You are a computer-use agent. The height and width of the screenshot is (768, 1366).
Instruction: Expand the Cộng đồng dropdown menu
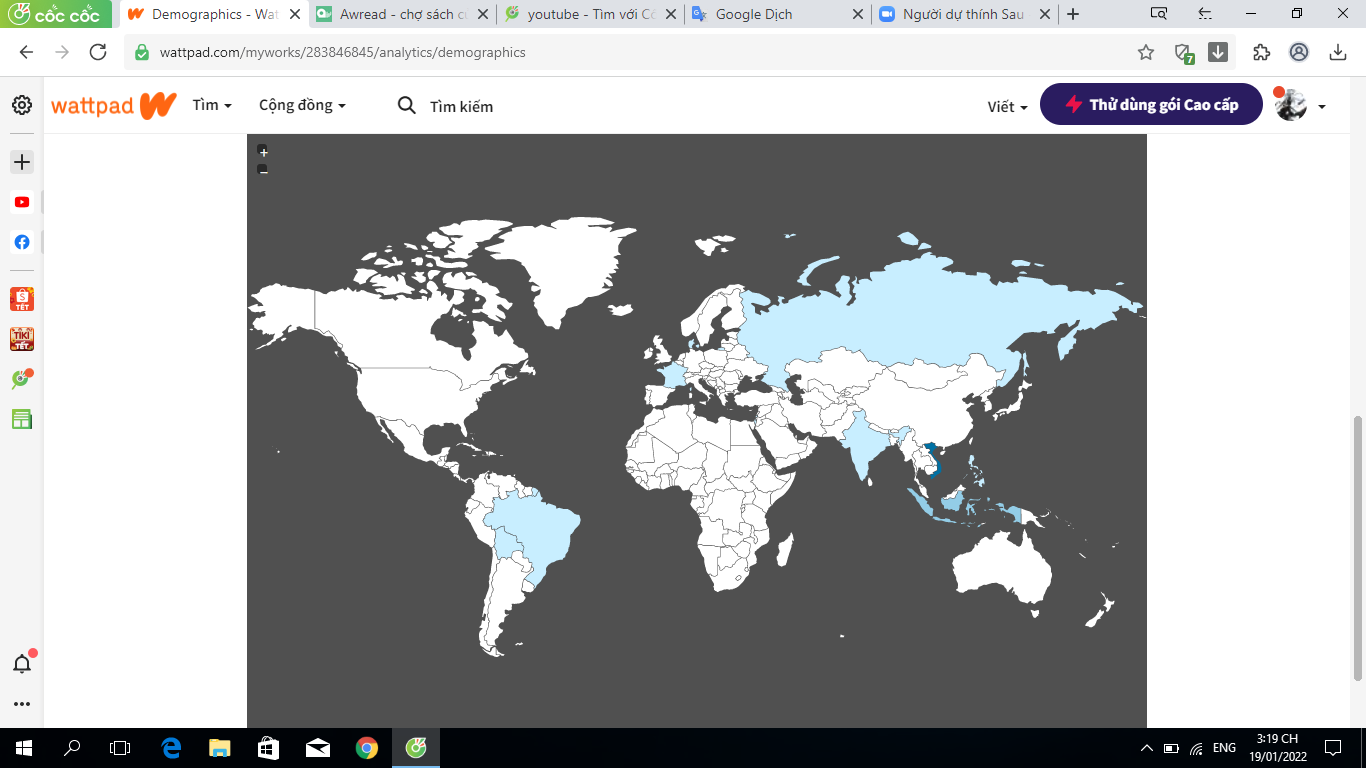(x=302, y=105)
